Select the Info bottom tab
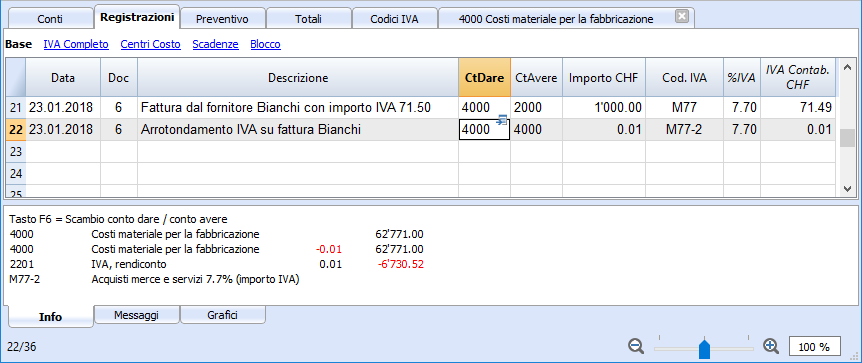This screenshot has height=363, width=862. [51, 317]
